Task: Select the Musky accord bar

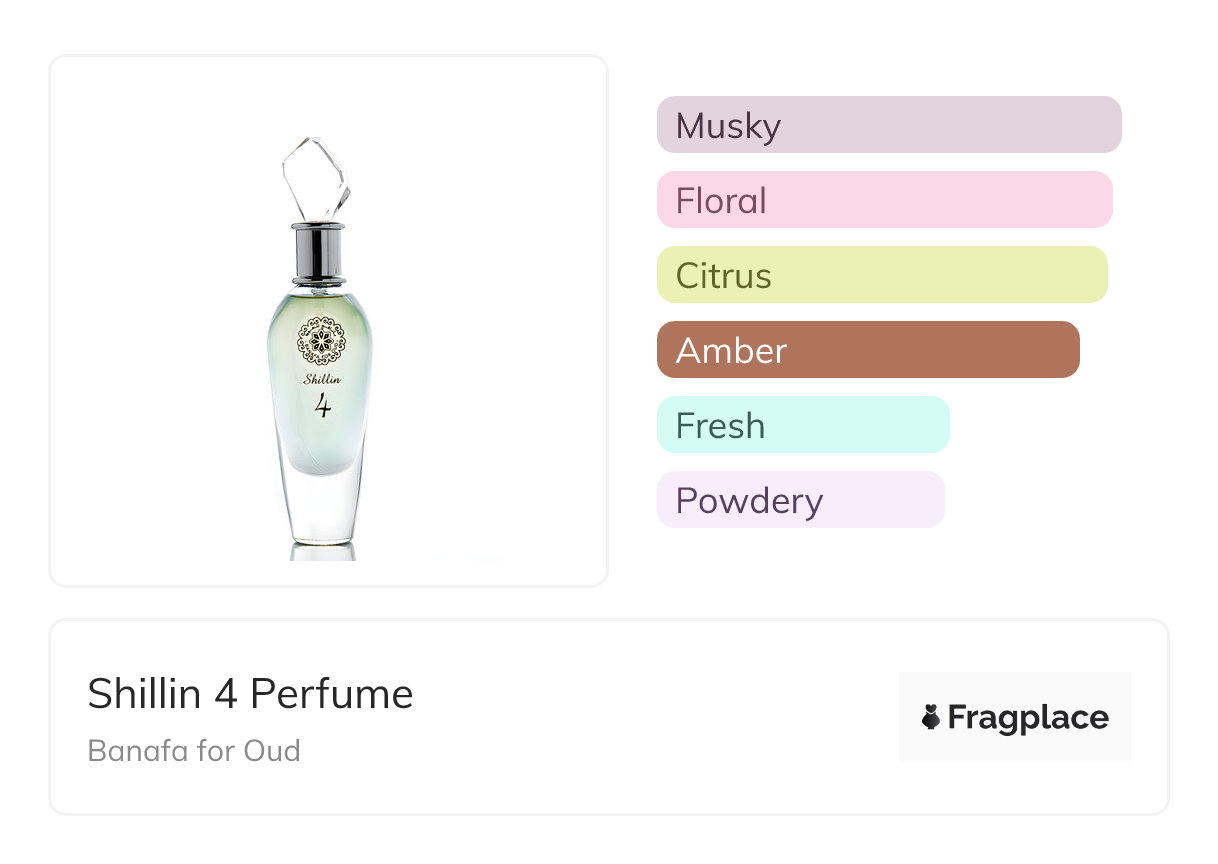Action: pyautogui.click(x=888, y=125)
